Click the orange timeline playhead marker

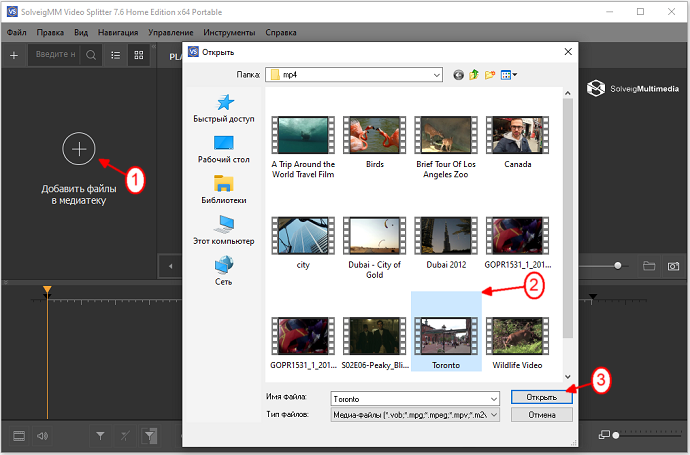coord(47,290)
